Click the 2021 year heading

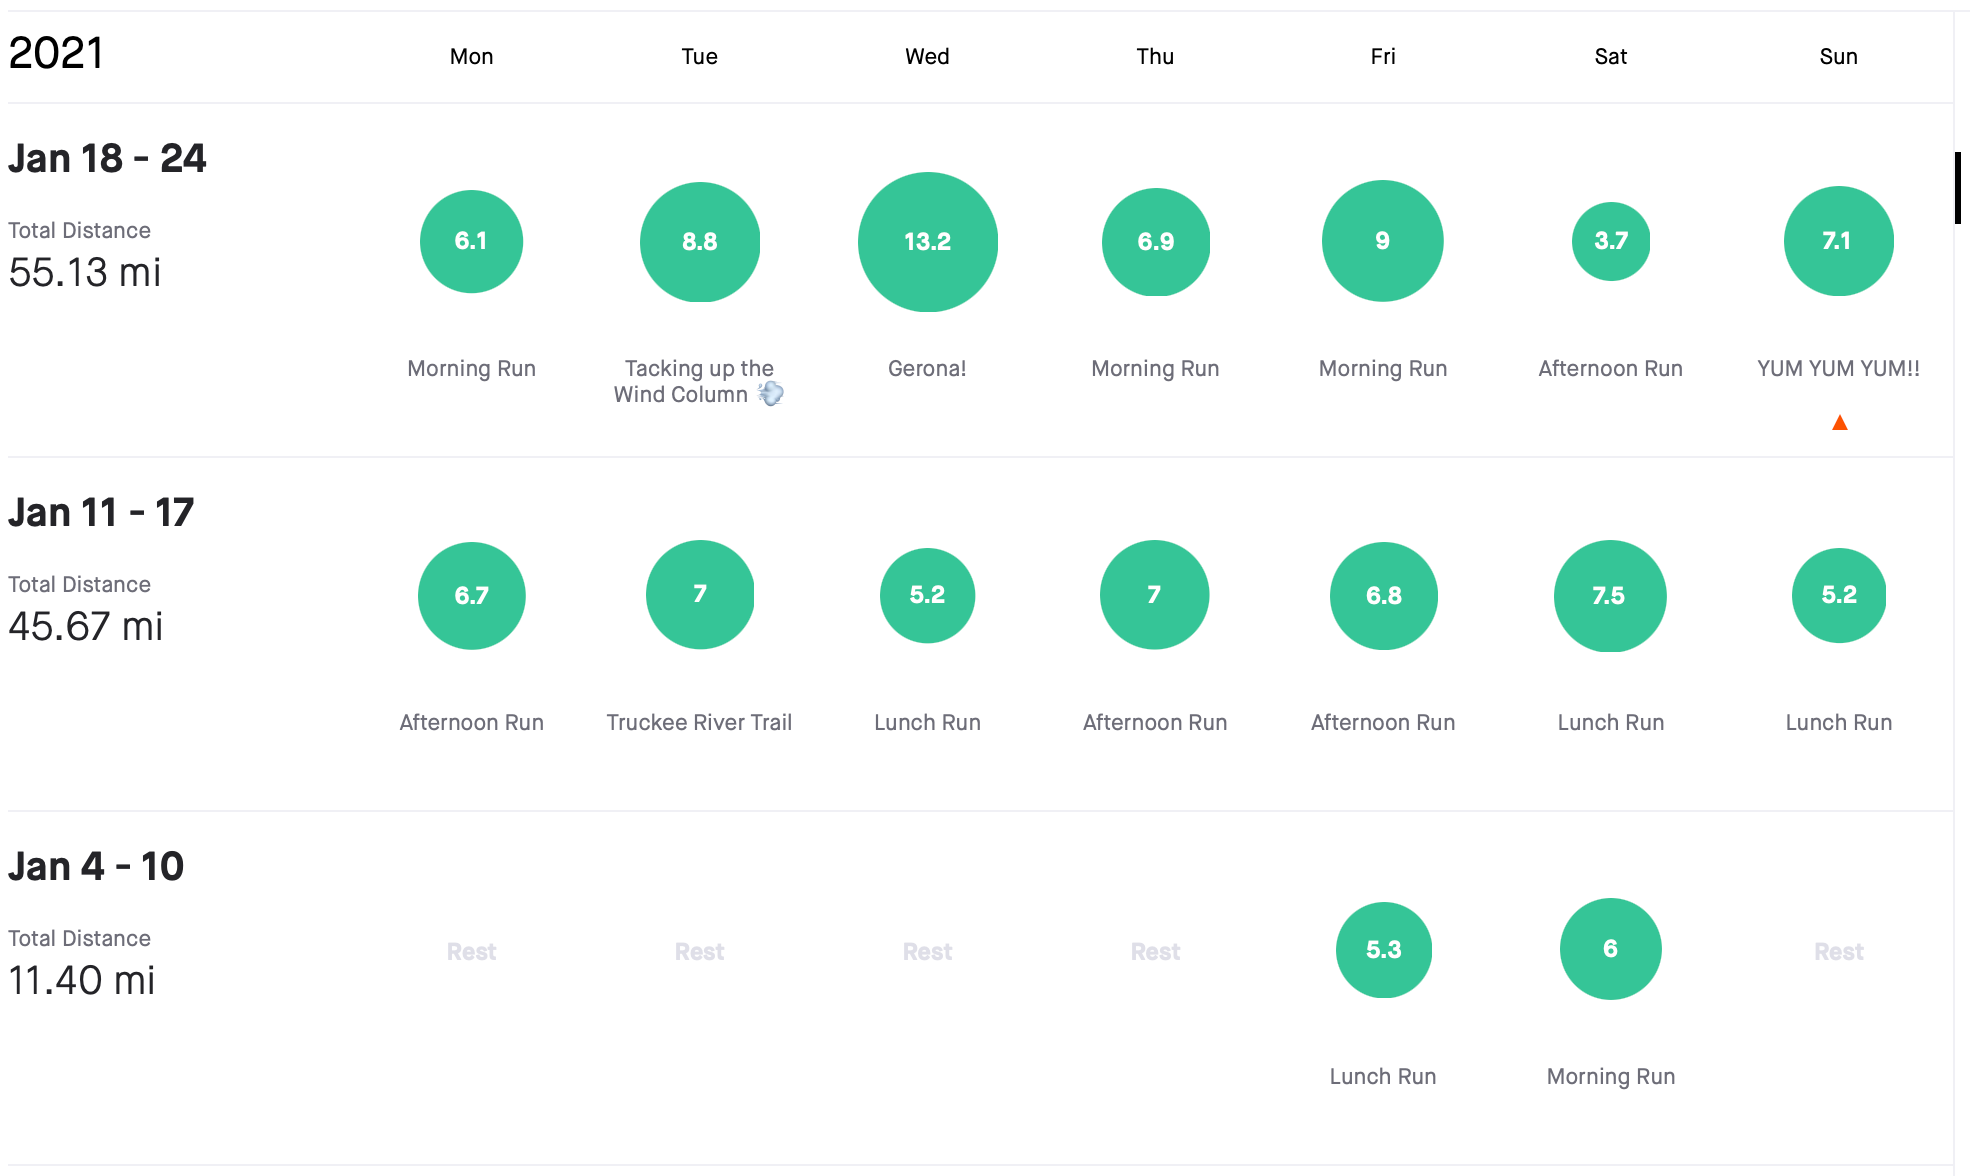click(56, 53)
